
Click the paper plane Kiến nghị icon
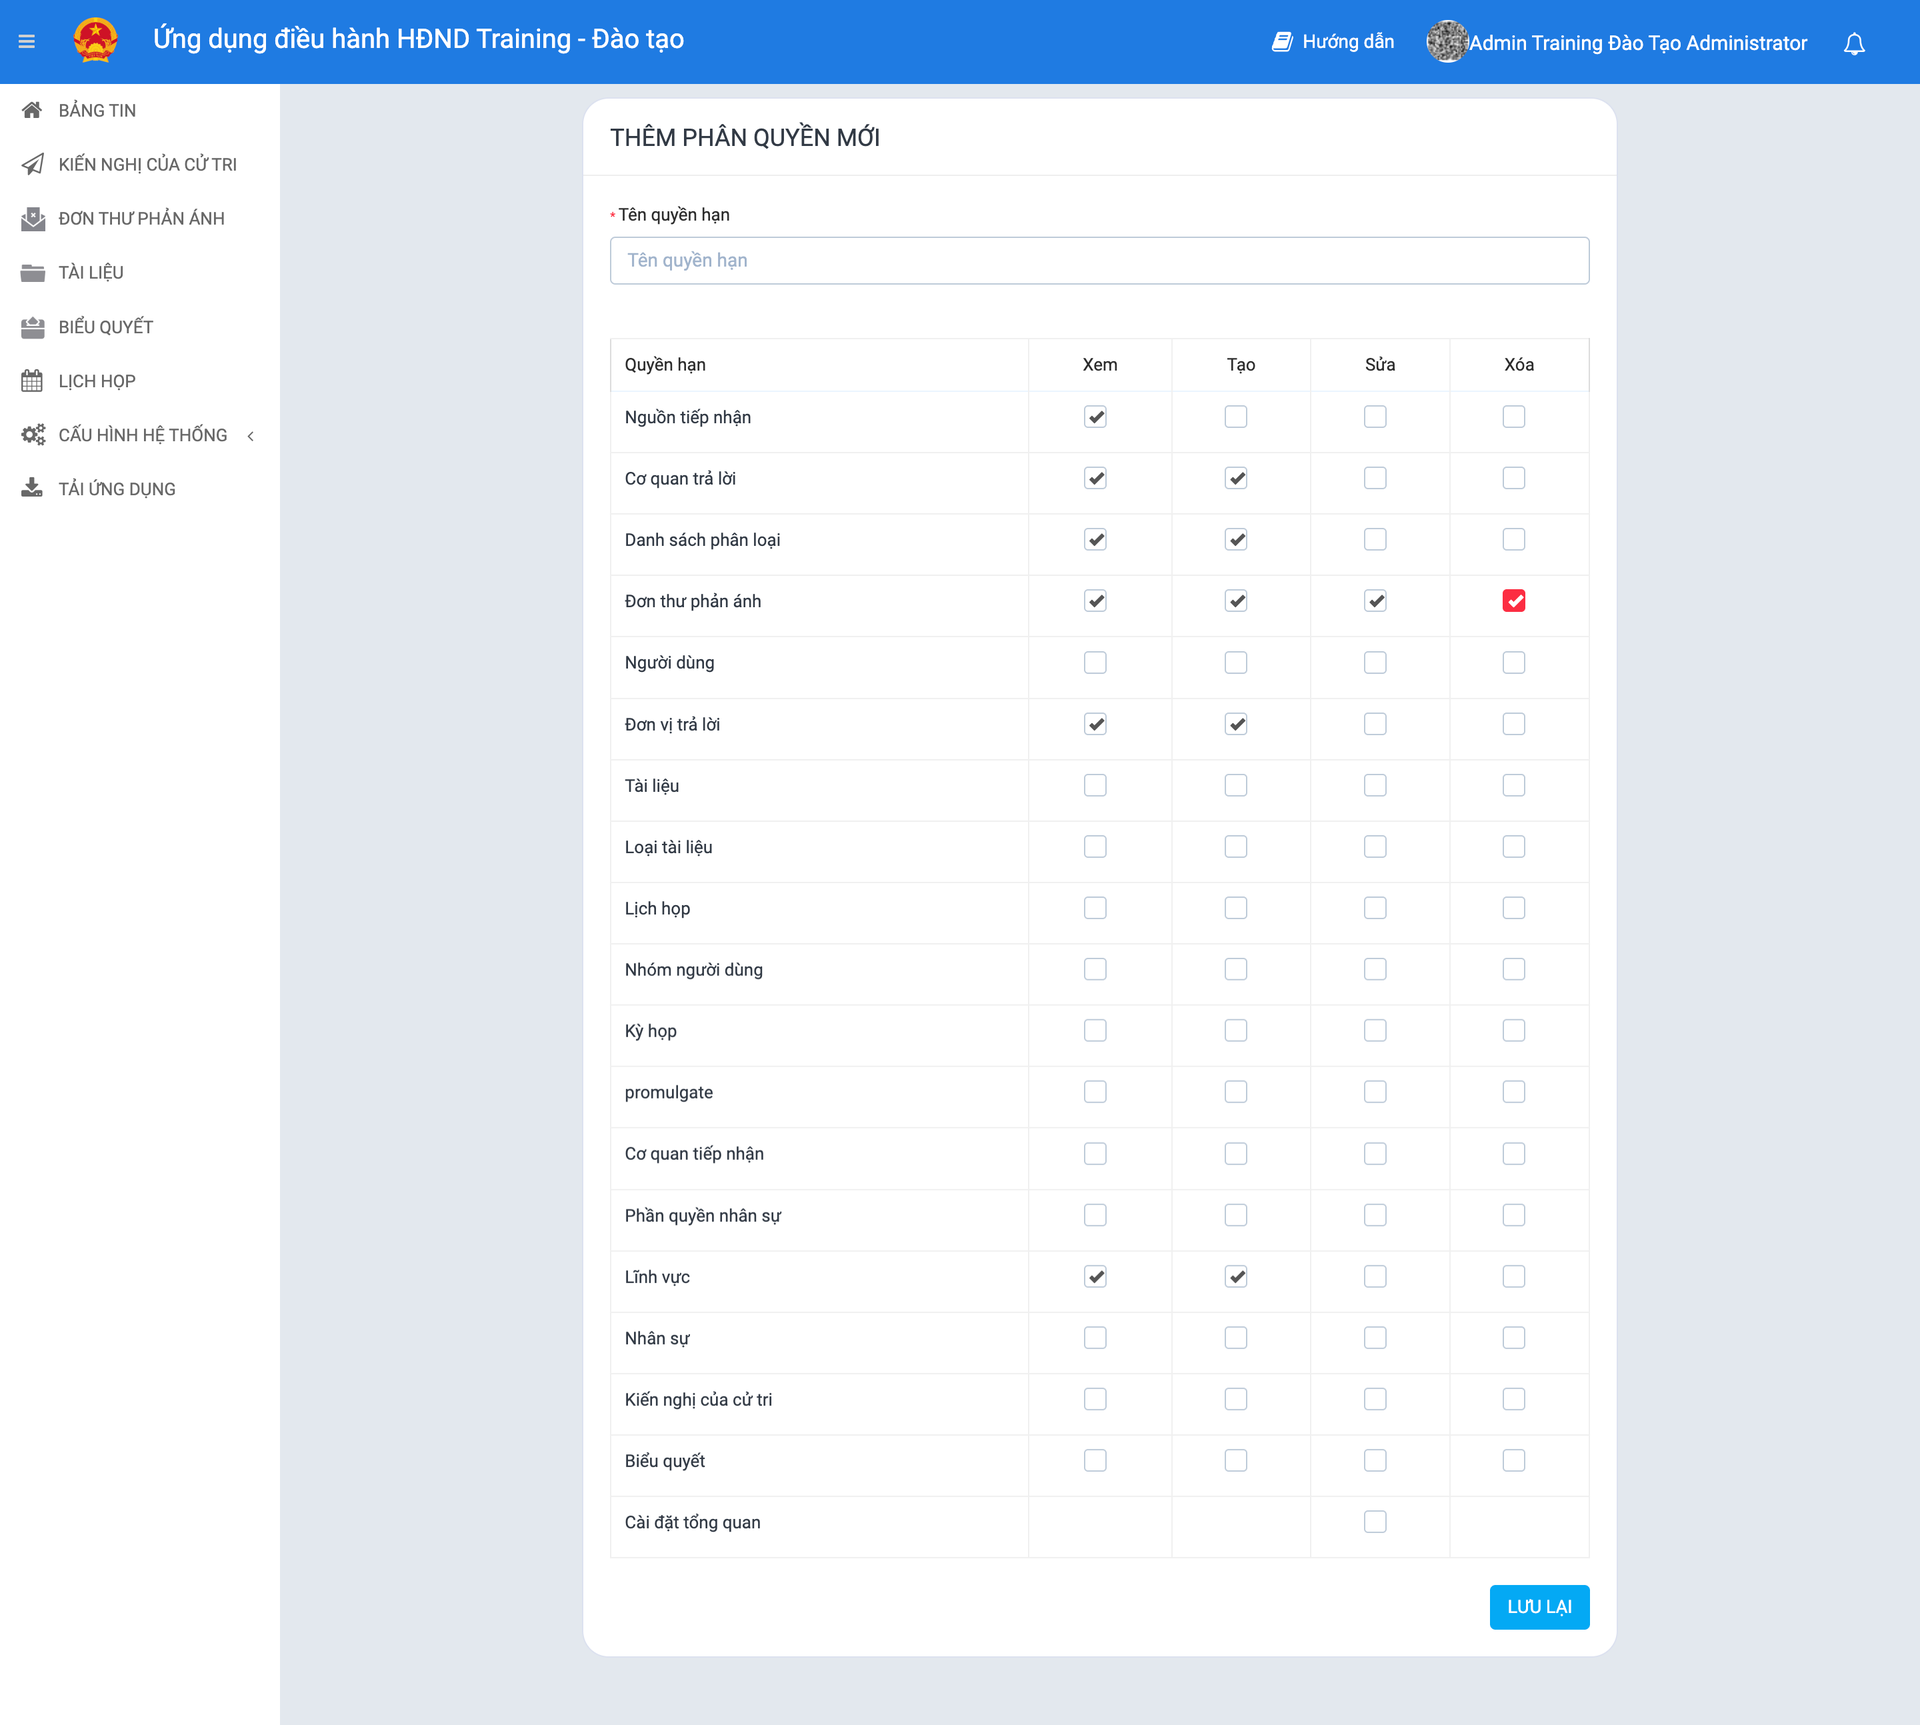32,164
